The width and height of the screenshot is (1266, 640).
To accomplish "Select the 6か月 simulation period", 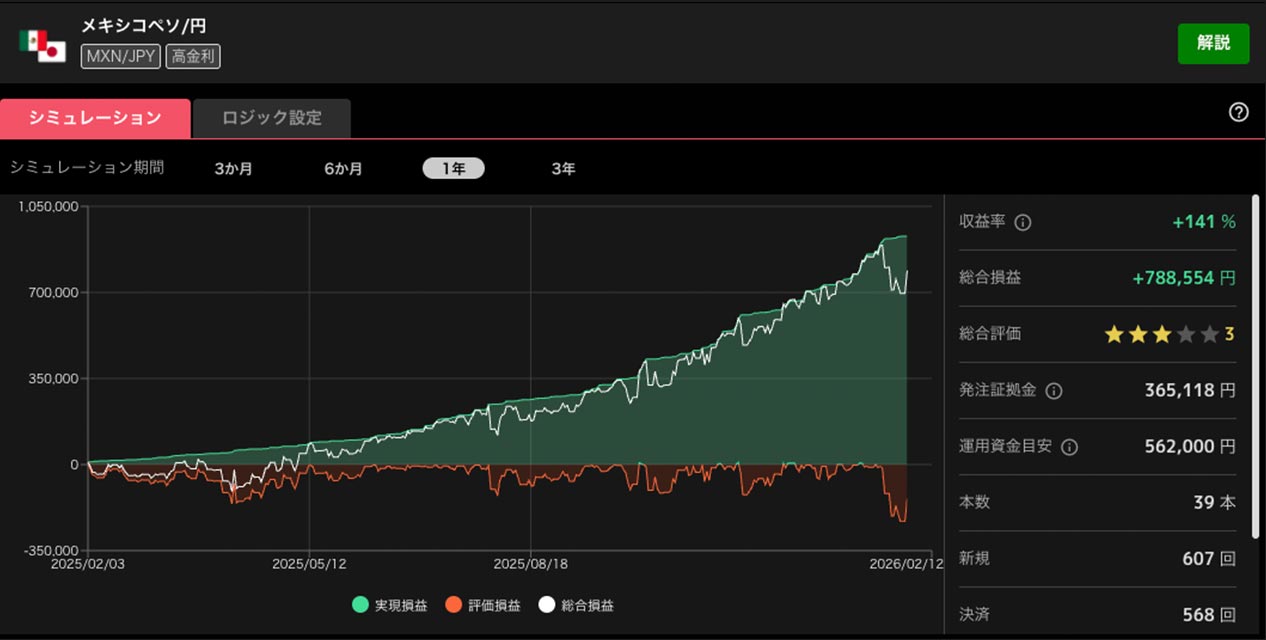I will pos(343,169).
